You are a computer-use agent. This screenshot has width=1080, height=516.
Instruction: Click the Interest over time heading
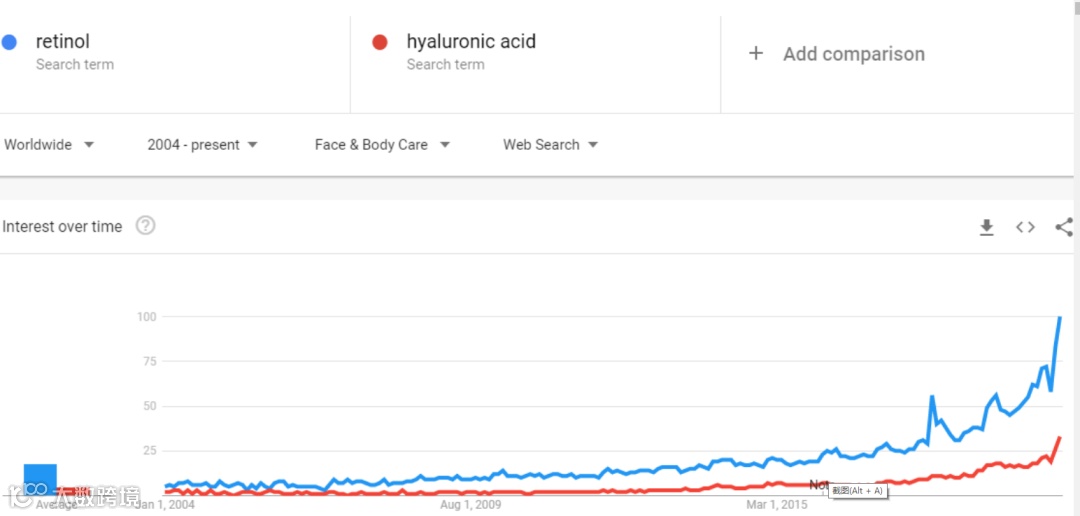[62, 226]
